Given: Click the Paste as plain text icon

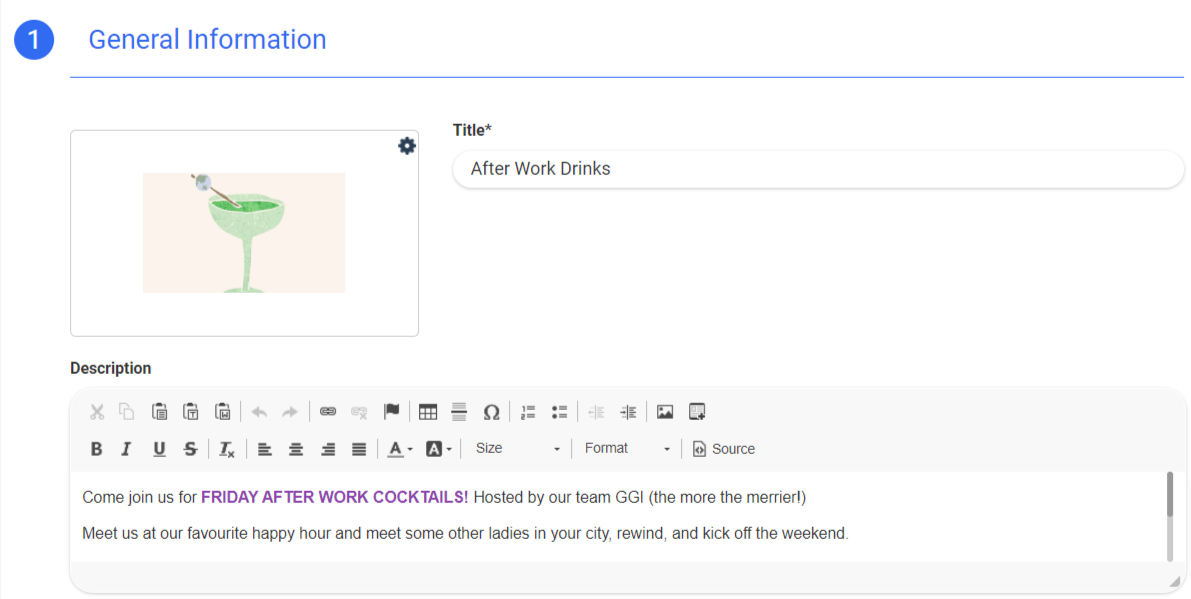Looking at the screenshot, I should pyautogui.click(x=191, y=412).
